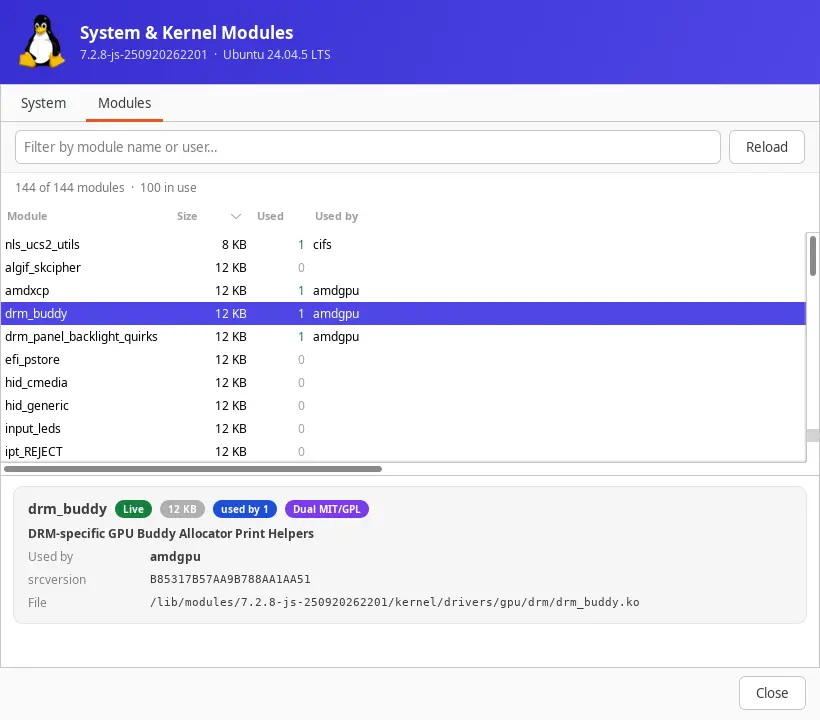
Task: Select the efi_pstore module row
Action: point(403,359)
